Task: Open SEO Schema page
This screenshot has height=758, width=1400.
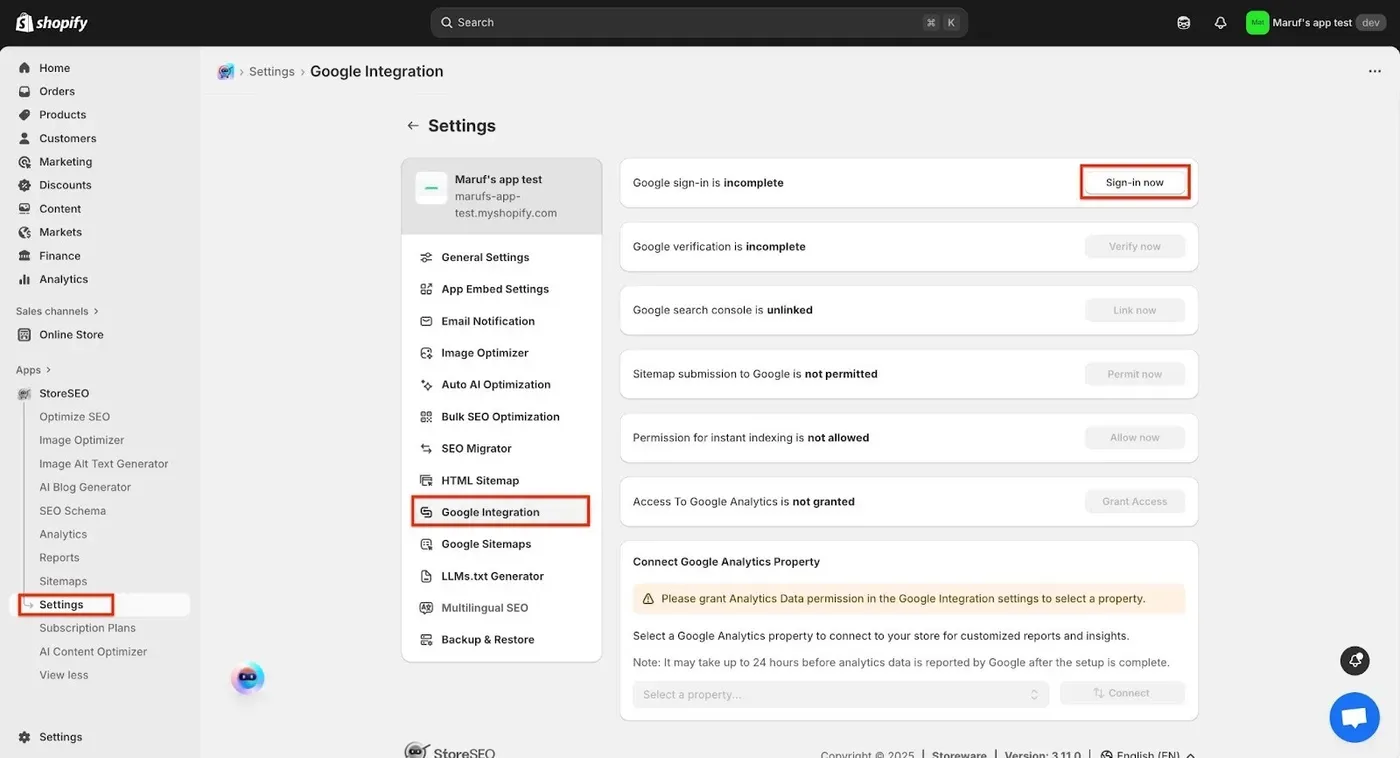Action: point(72,511)
